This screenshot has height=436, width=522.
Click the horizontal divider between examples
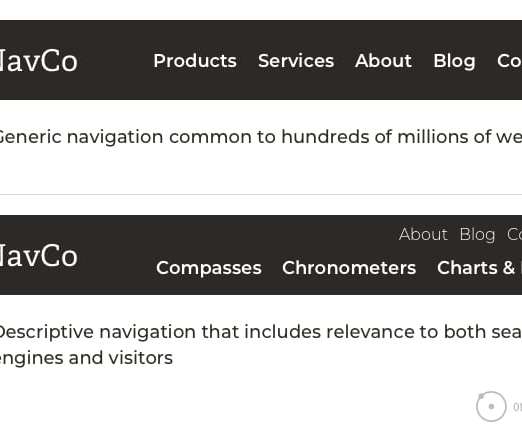(261, 194)
